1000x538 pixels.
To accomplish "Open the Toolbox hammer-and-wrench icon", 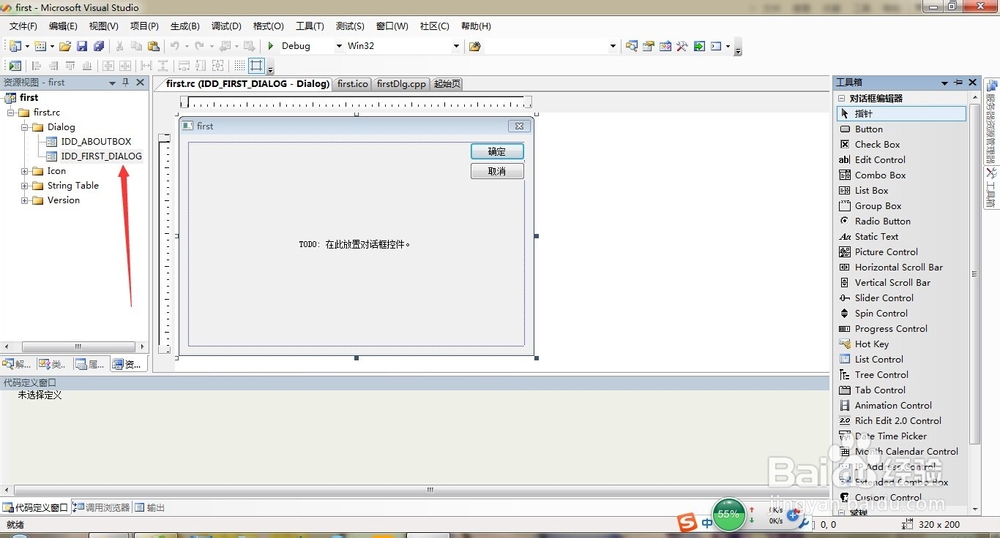I will tap(682, 46).
